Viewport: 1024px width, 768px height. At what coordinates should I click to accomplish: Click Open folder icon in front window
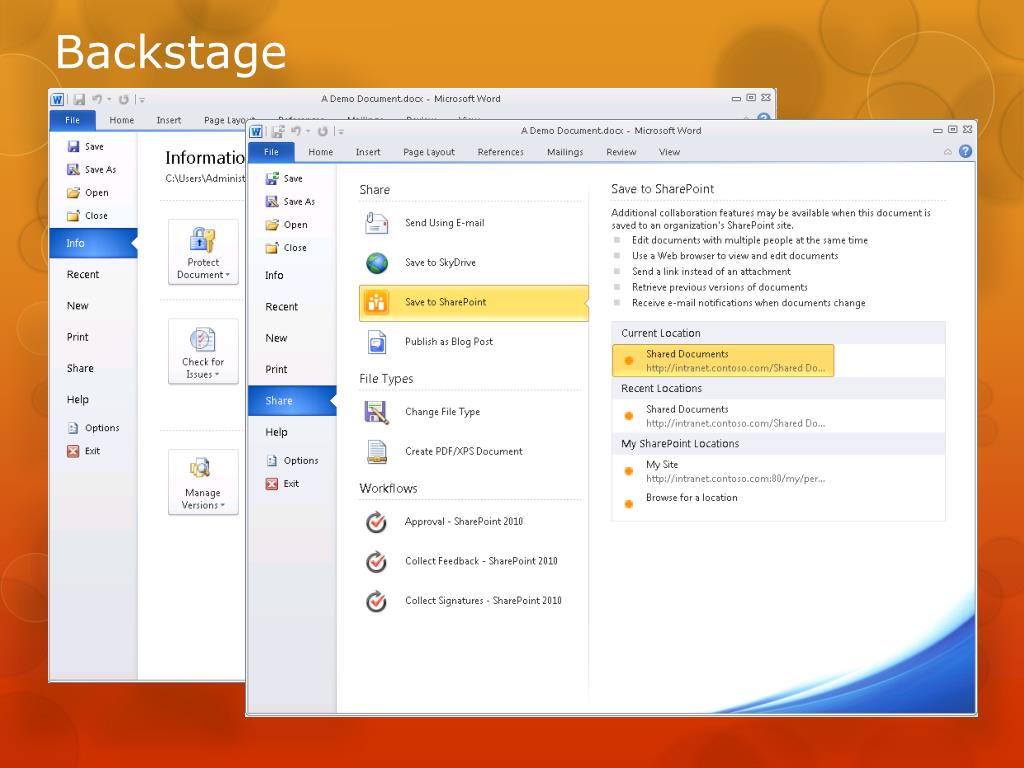click(x=272, y=225)
